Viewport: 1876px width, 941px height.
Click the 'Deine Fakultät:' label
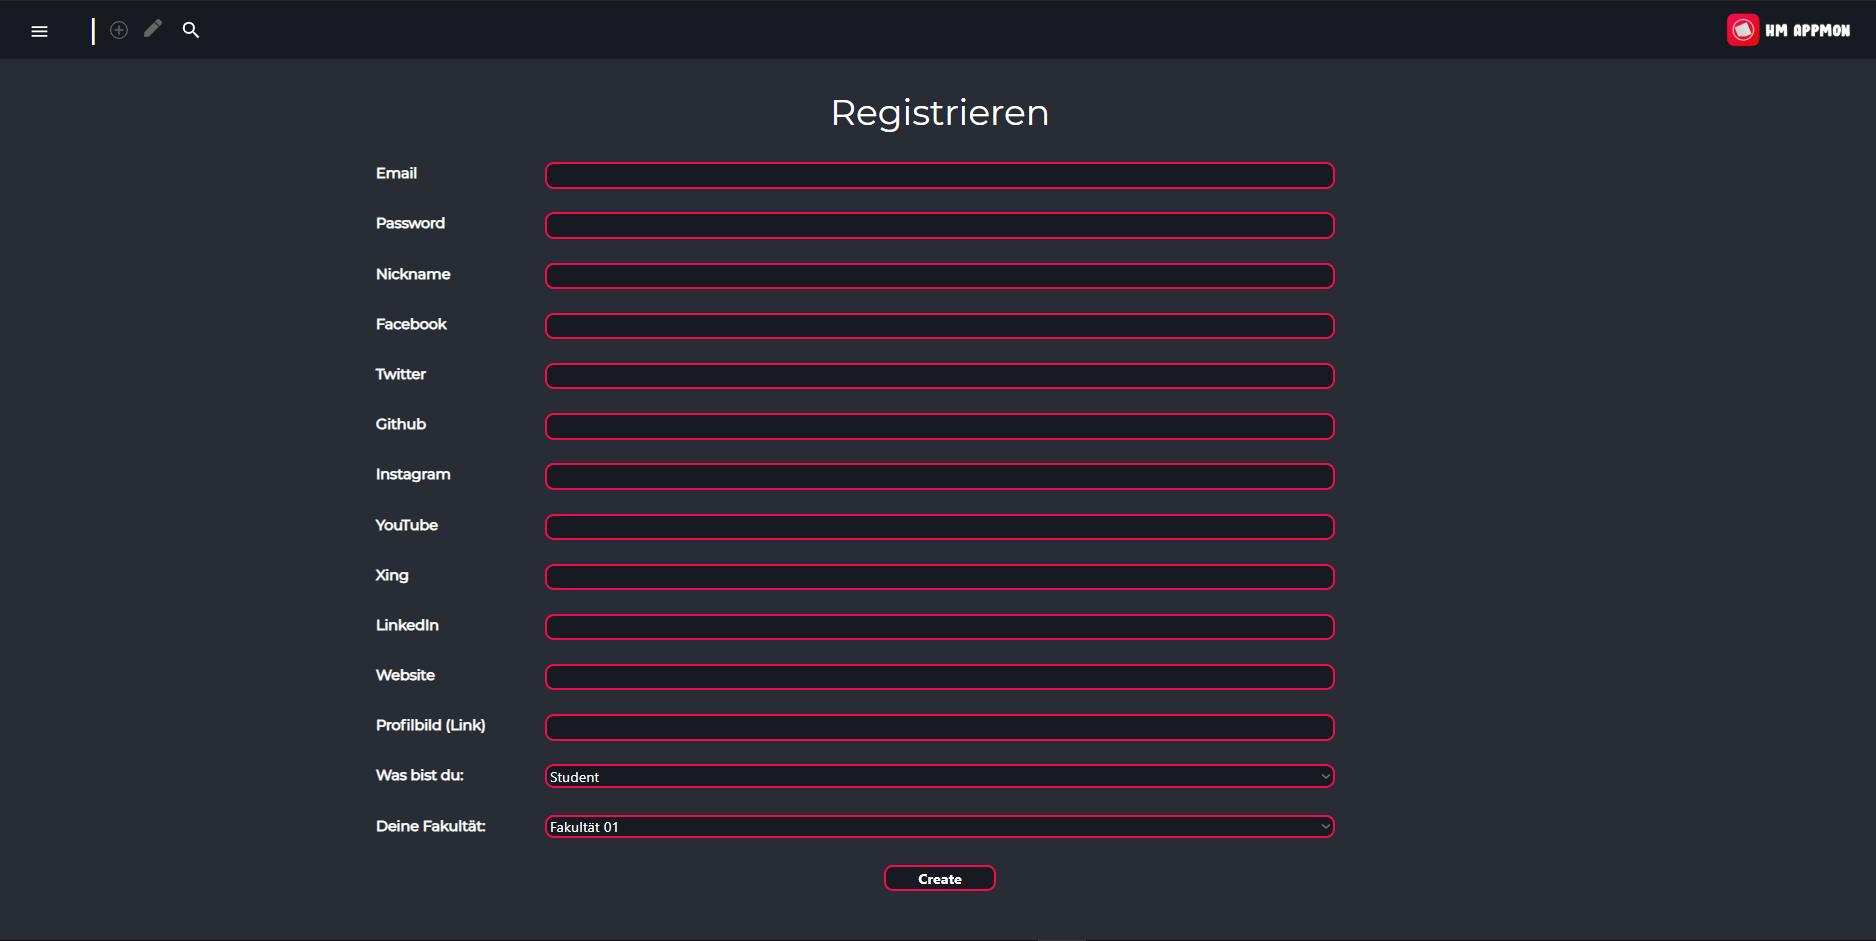pyautogui.click(x=431, y=826)
